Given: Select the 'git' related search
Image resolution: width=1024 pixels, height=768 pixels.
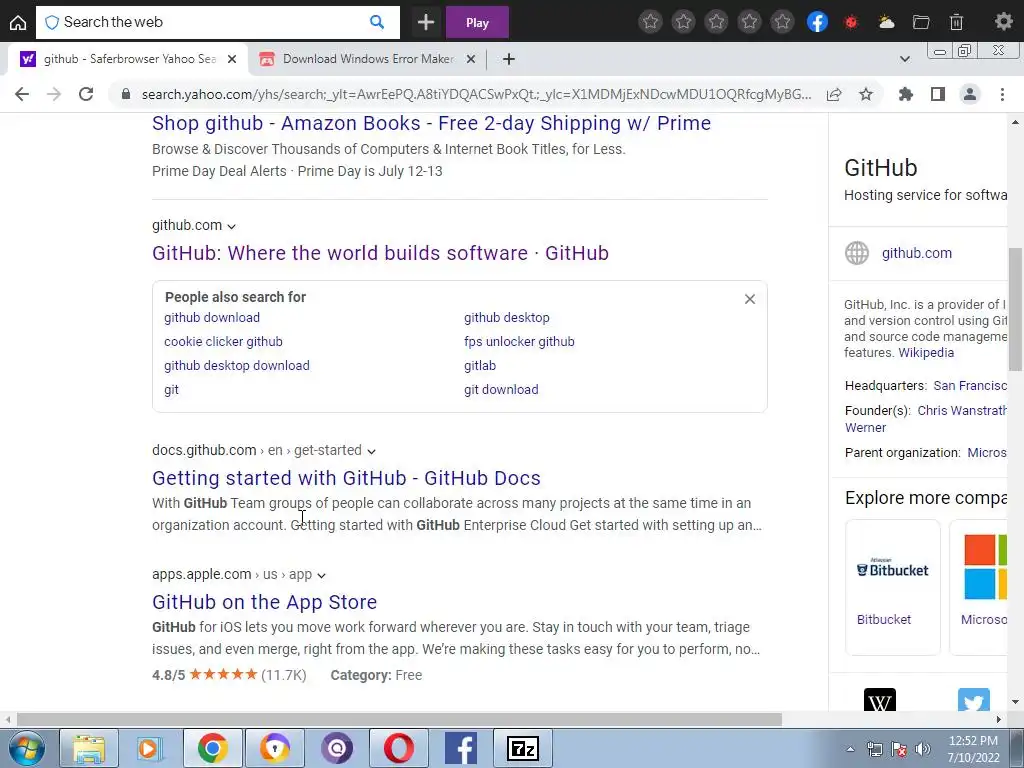Looking at the screenshot, I should point(171,390).
